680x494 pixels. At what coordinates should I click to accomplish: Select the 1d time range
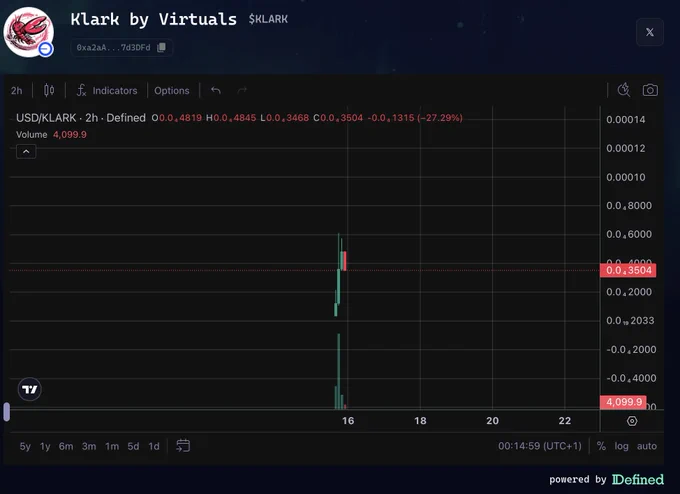coord(154,446)
